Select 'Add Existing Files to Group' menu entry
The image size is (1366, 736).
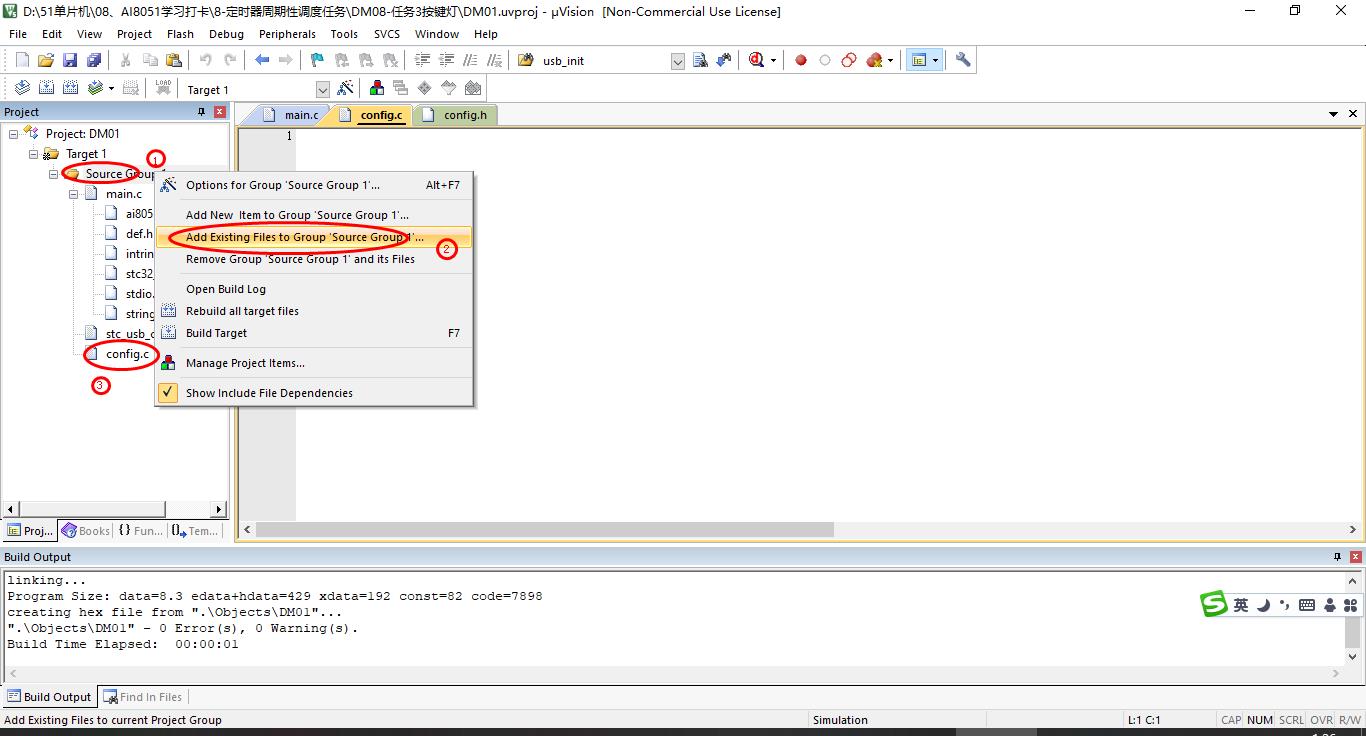coord(304,237)
